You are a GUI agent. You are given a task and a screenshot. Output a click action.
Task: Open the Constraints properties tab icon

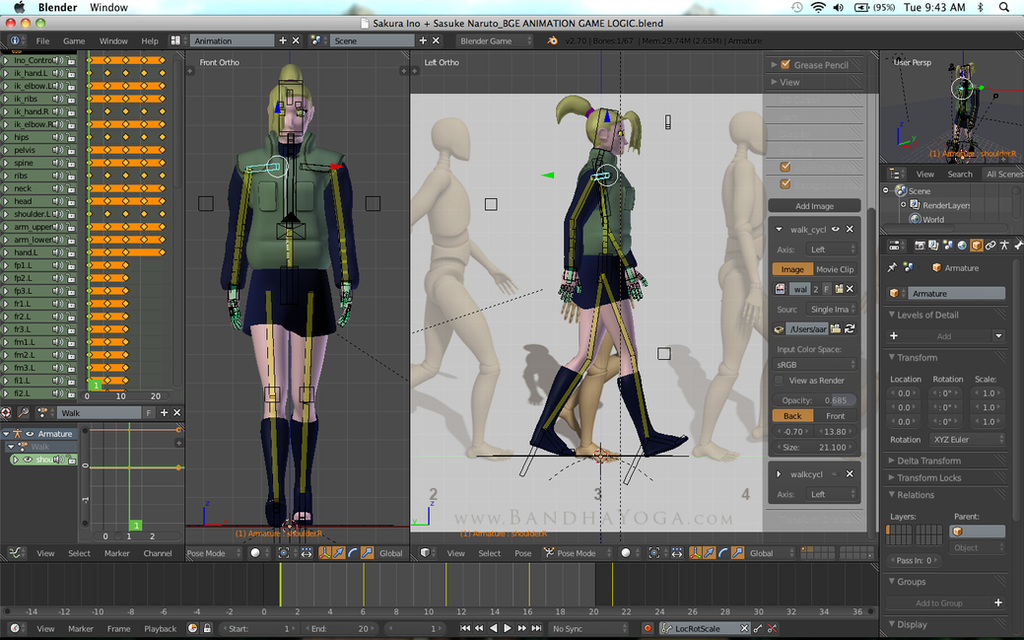tap(991, 246)
